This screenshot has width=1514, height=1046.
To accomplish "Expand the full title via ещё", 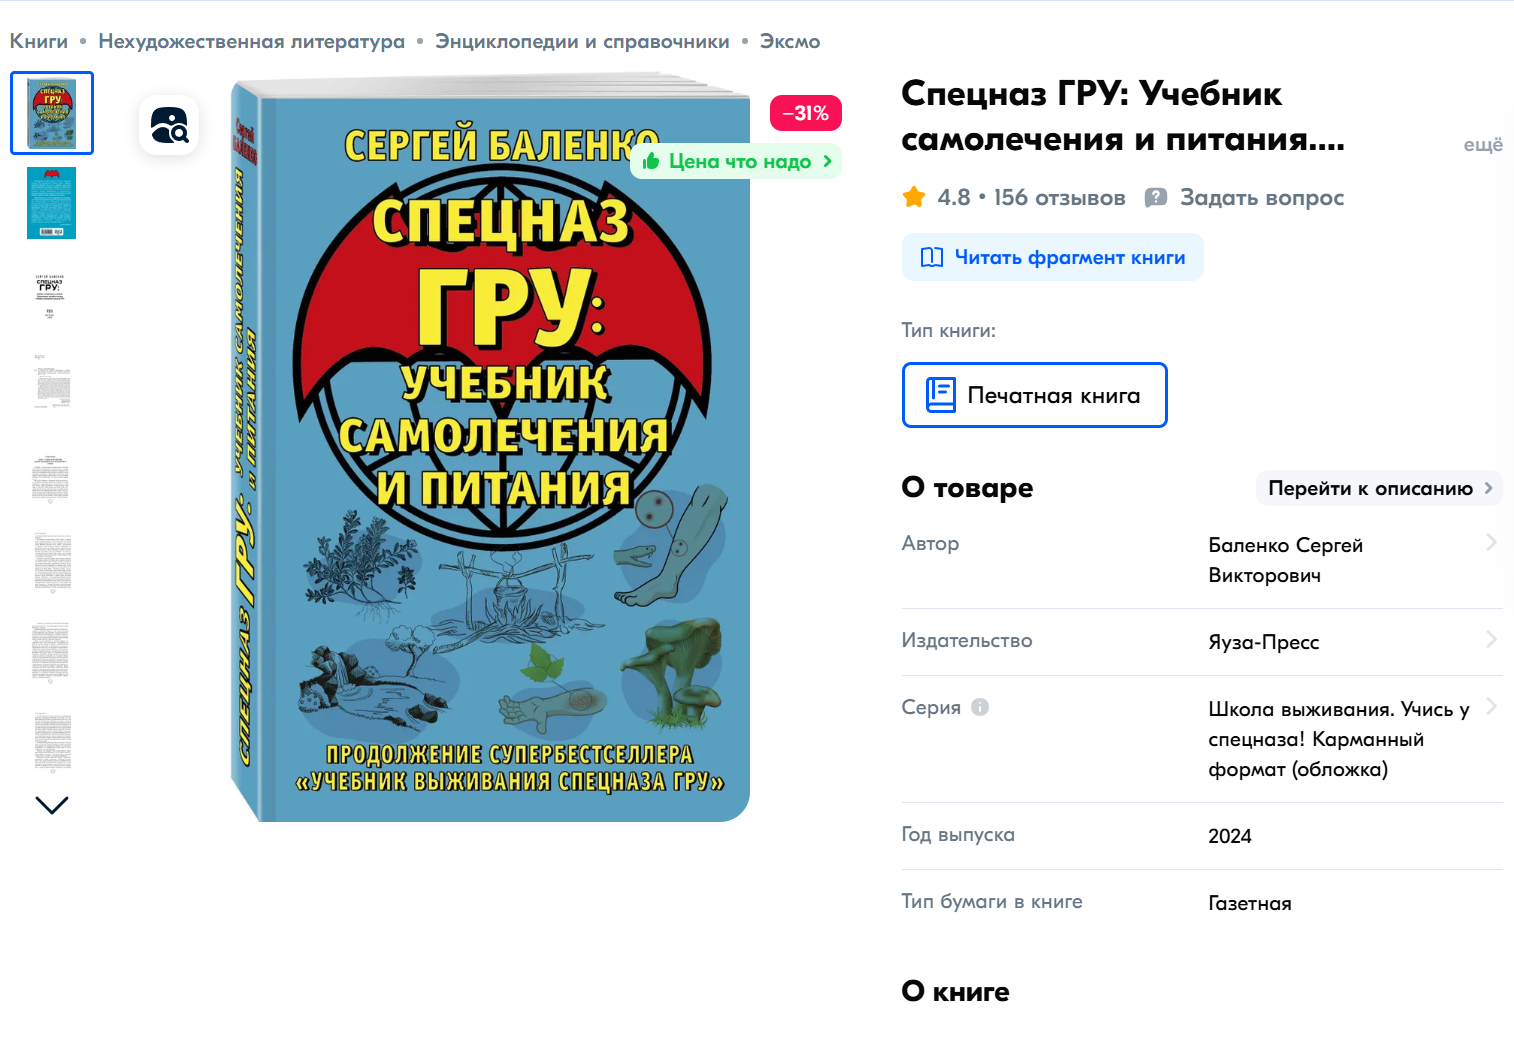I will click(x=1483, y=145).
